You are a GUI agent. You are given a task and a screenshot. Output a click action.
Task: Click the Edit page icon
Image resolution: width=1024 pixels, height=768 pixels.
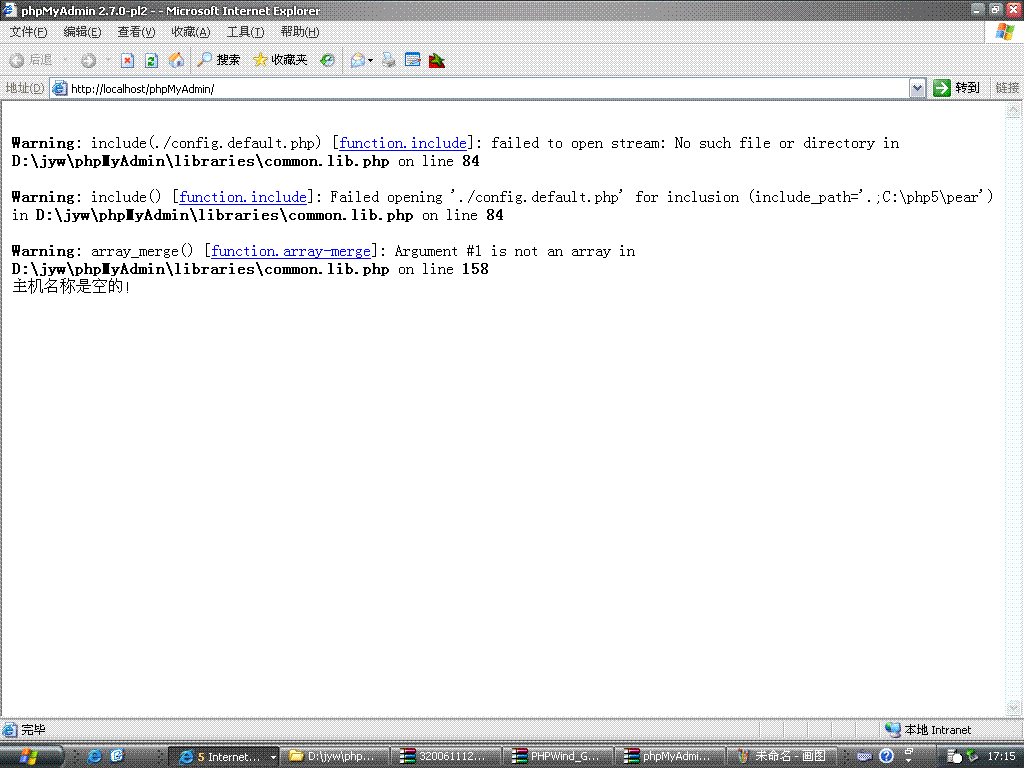[412, 60]
